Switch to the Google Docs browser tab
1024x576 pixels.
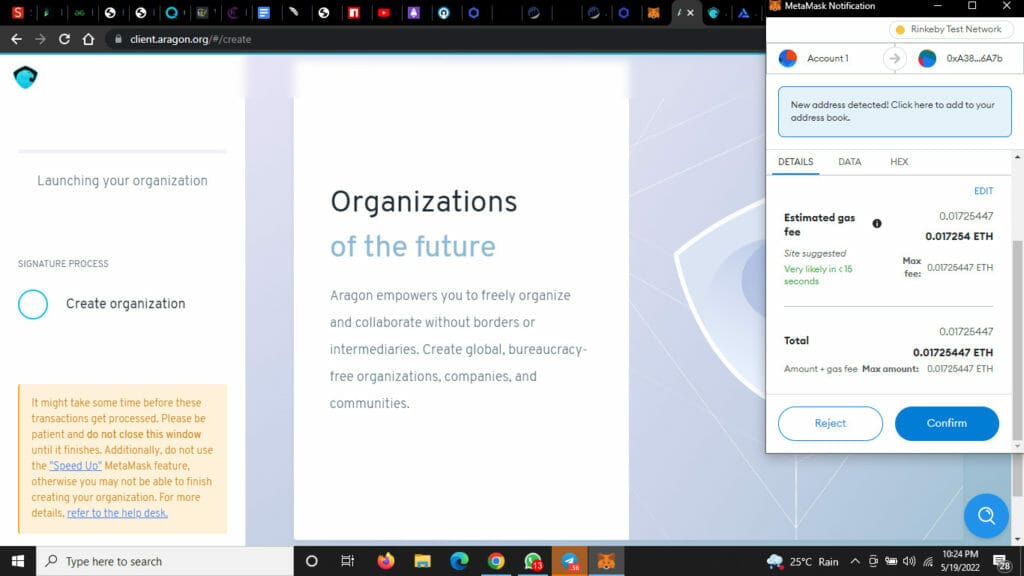coord(264,12)
